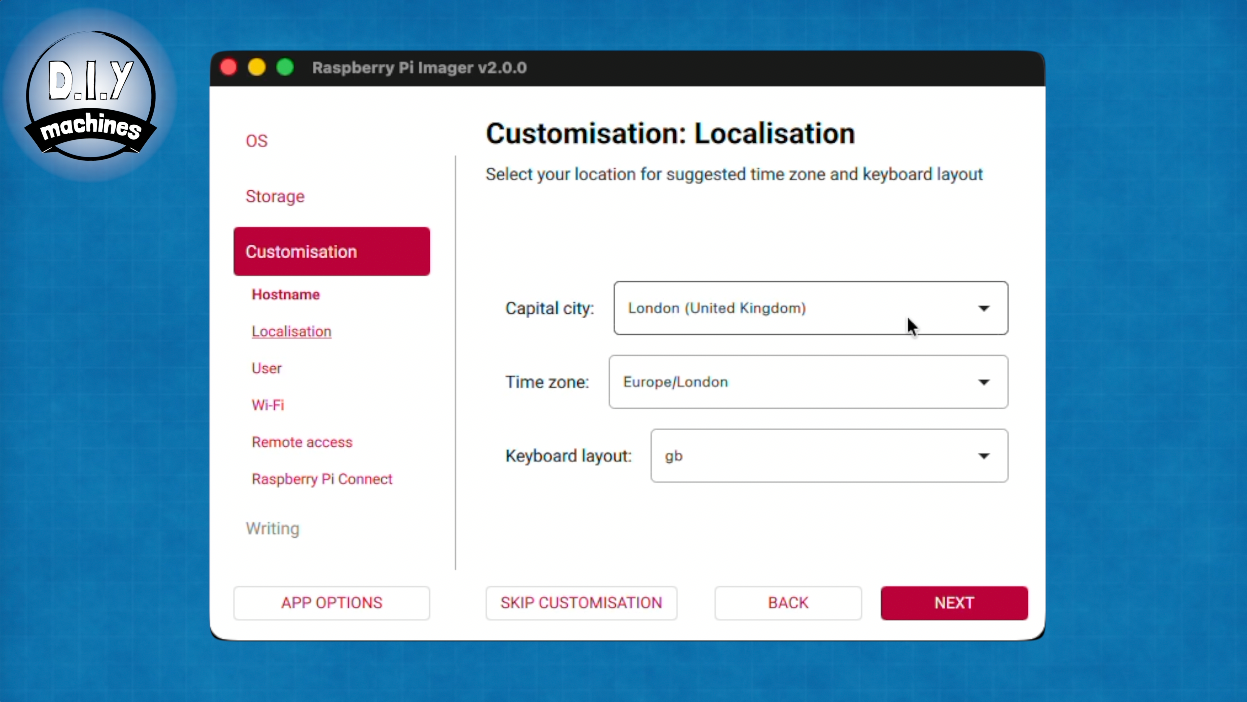Image resolution: width=1247 pixels, height=702 pixels.
Task: Go to the Remote access sub-section
Action: (302, 442)
